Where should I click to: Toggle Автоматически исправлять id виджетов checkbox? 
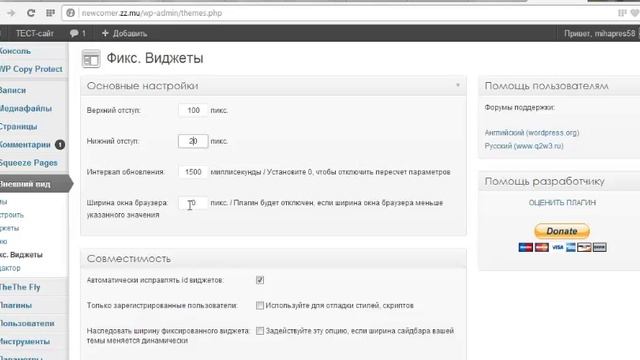260,280
